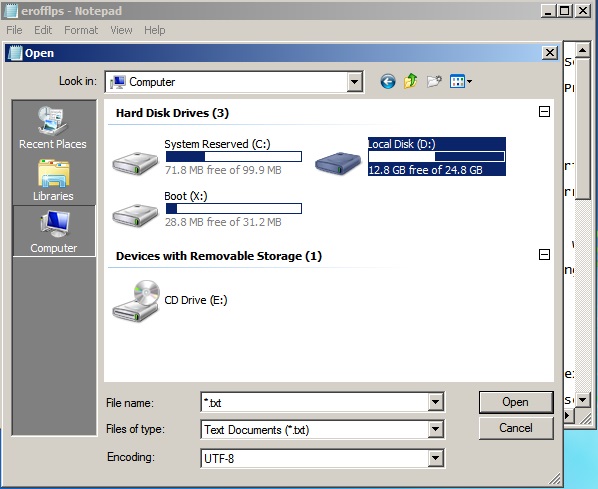598x489 pixels.
Task: Open the View Menu icon
Action: click(x=457, y=81)
